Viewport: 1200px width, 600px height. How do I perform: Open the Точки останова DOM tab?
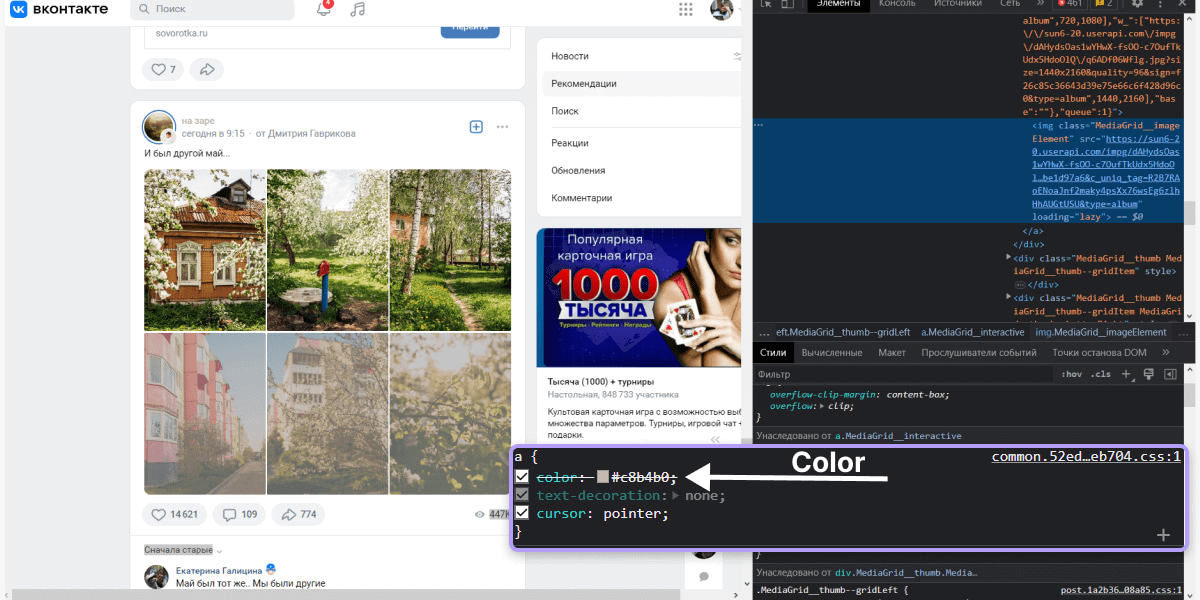pyautogui.click(x=1099, y=352)
